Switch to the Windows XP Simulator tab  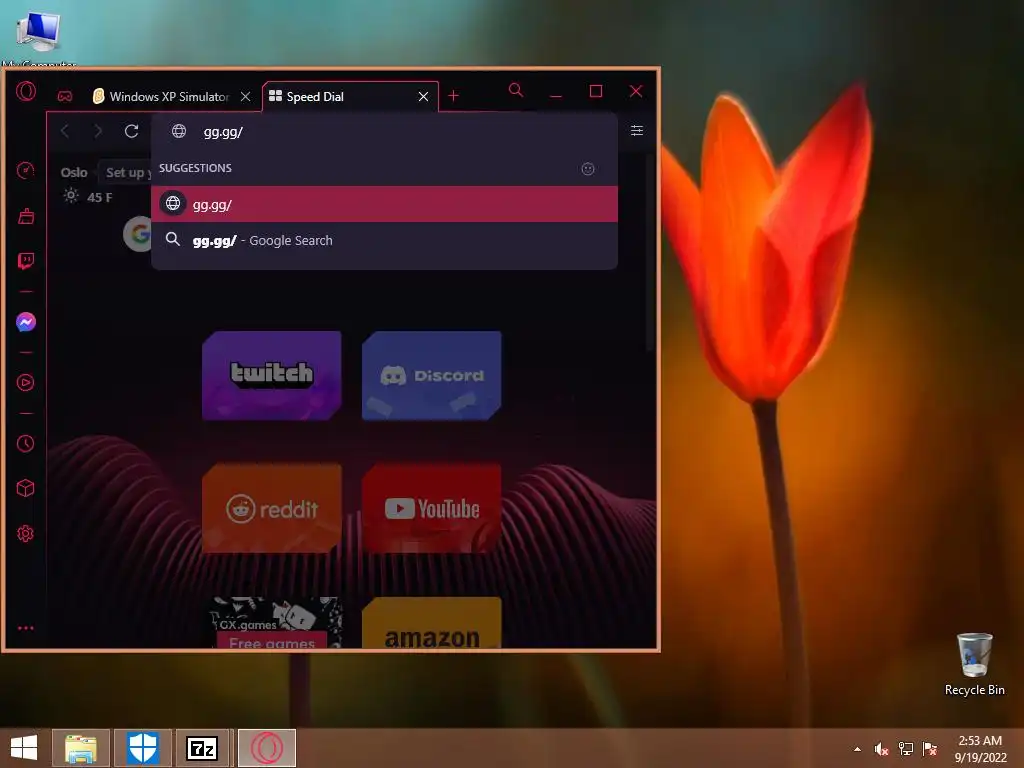[168, 97]
